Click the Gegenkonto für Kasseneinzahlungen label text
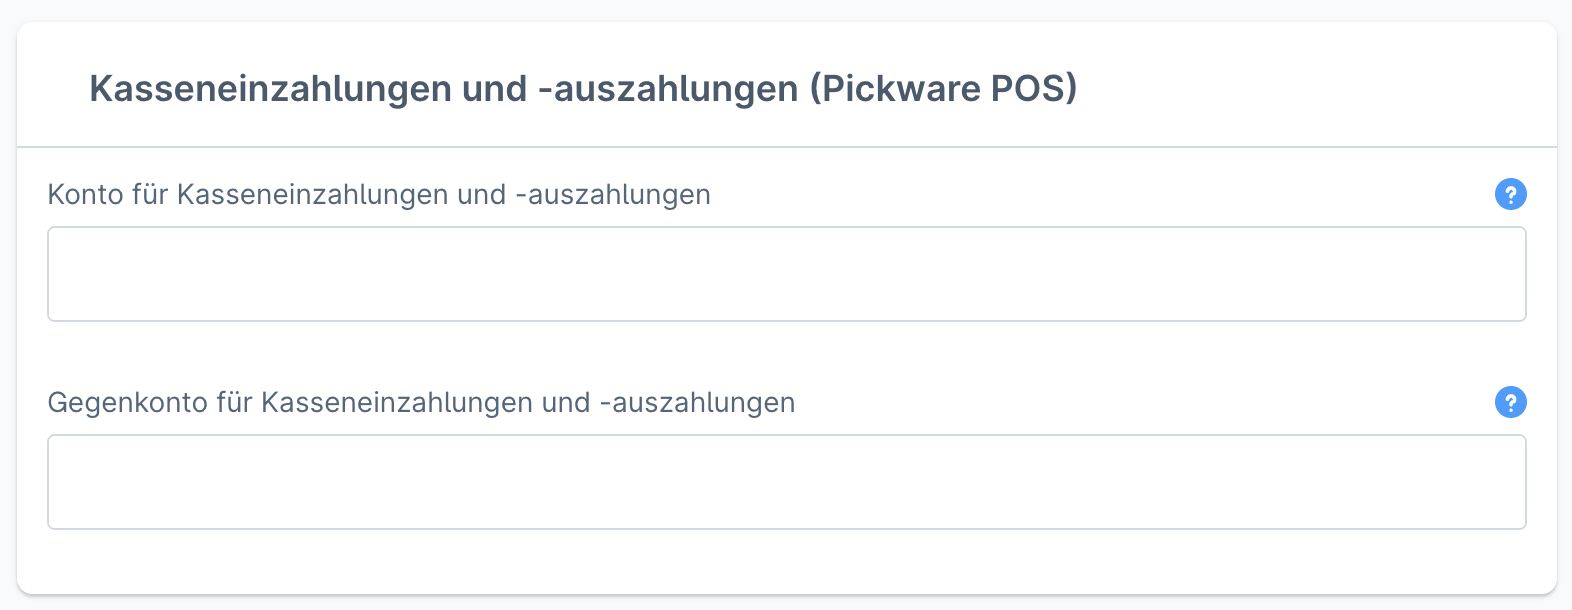1572x610 pixels. 420,403
